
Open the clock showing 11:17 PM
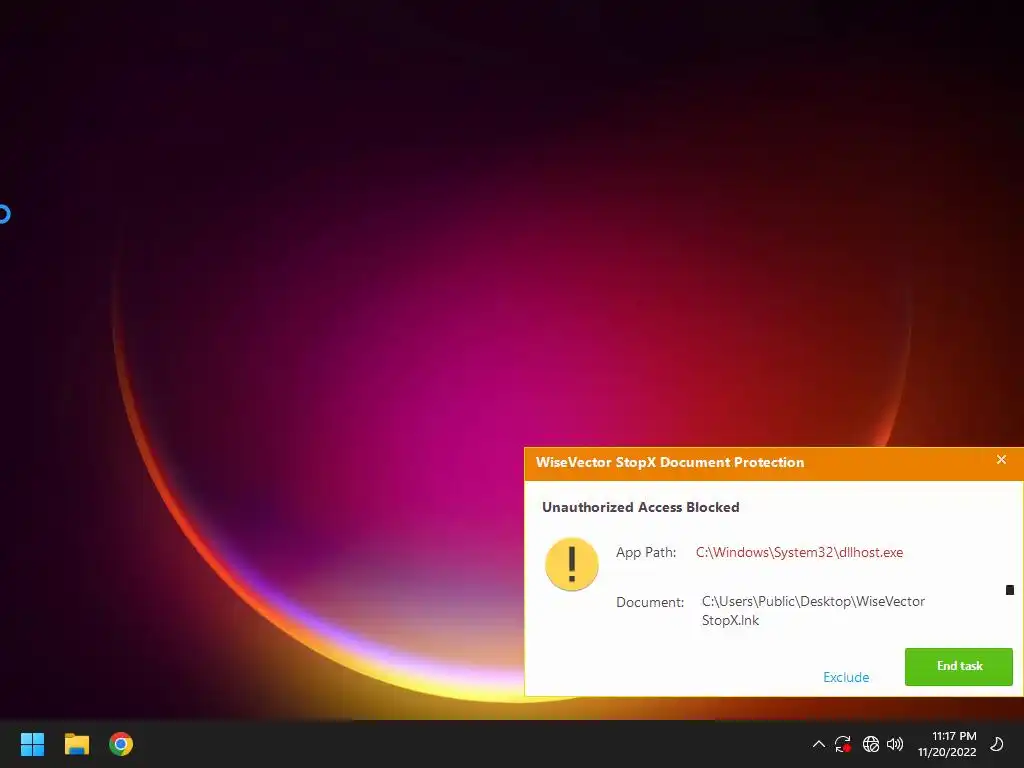pos(947,744)
